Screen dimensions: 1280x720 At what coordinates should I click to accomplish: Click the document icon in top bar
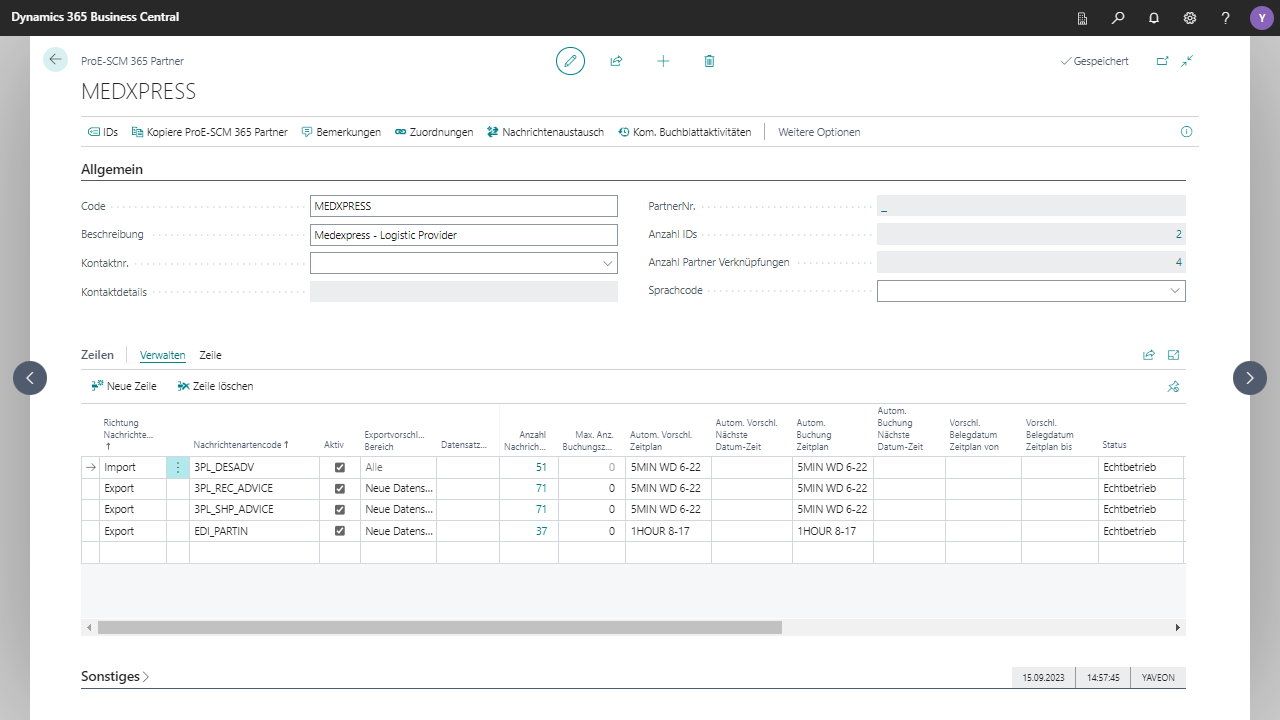pos(1082,18)
